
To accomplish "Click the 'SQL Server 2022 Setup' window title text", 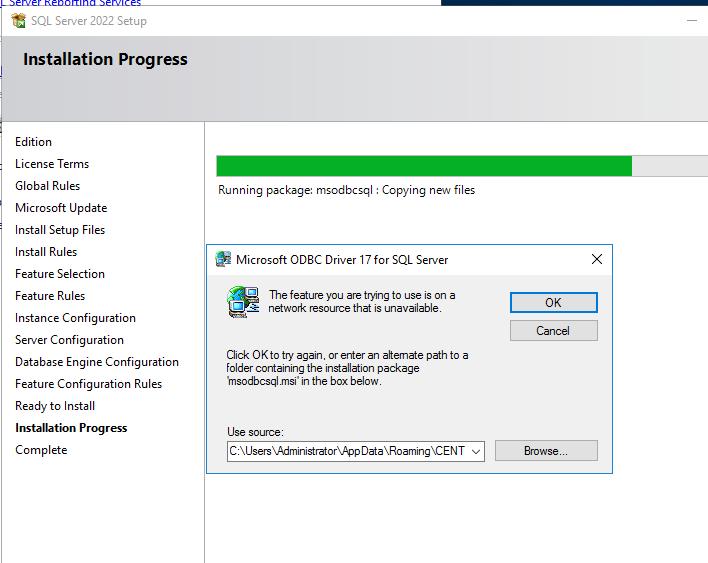I will (x=88, y=21).
